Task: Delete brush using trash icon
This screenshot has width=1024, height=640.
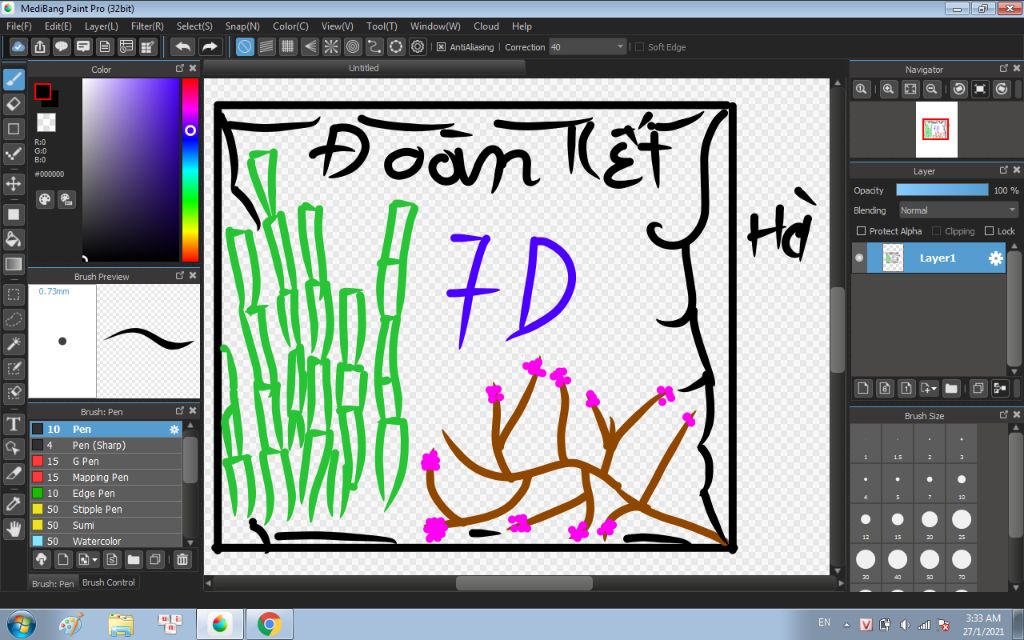Action: click(182, 560)
